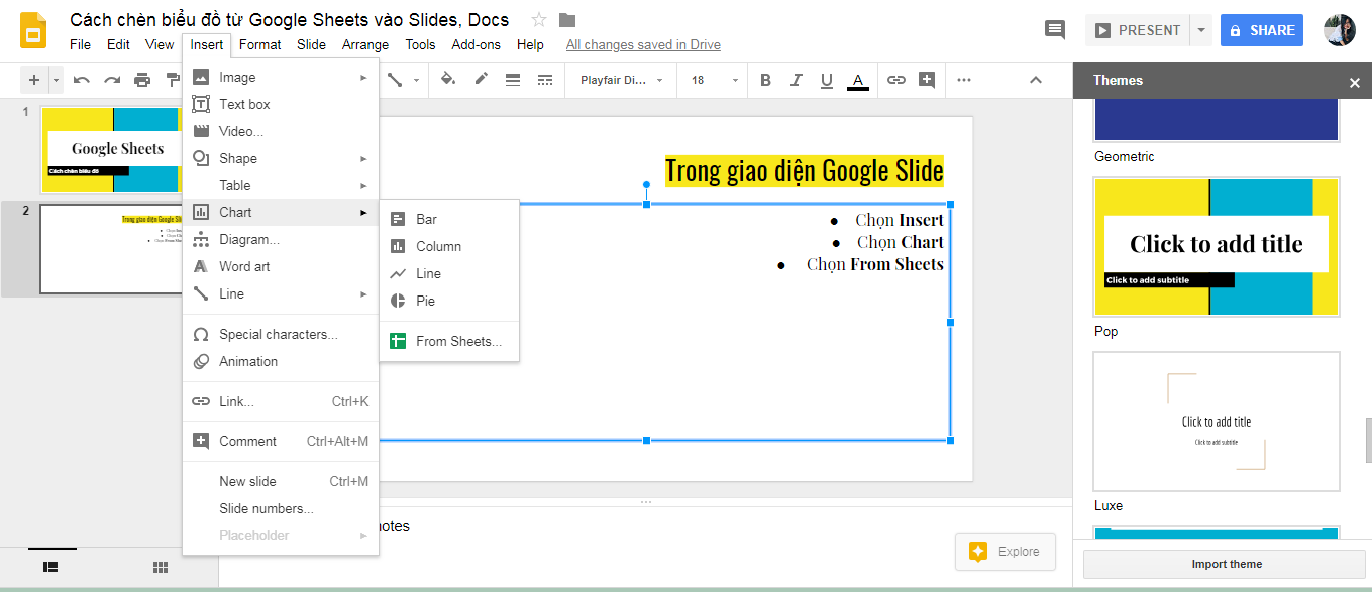Open the Edit menu
The width and height of the screenshot is (1372, 592).
[118, 44]
